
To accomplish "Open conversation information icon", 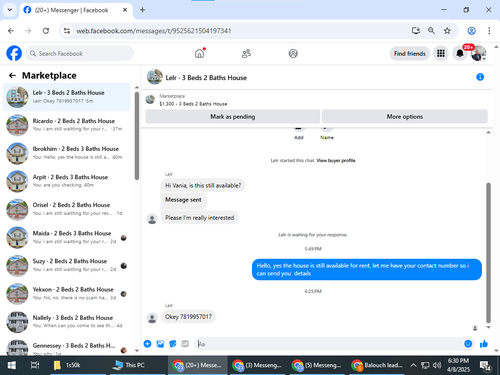I will tap(480, 77).
